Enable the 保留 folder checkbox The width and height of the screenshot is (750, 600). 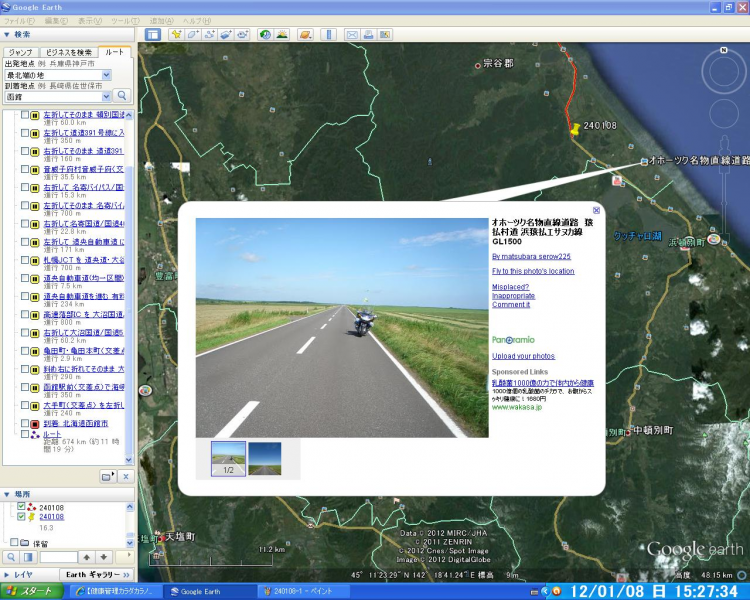click(x=14, y=542)
